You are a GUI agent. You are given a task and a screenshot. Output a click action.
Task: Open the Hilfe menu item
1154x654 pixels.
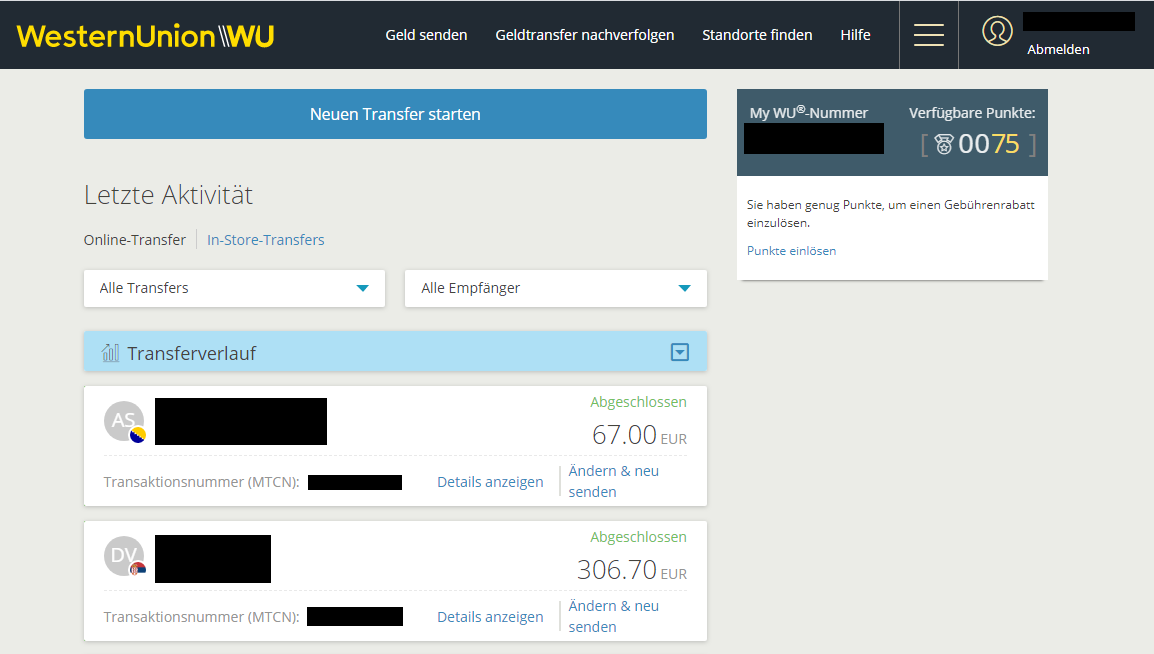click(x=855, y=35)
